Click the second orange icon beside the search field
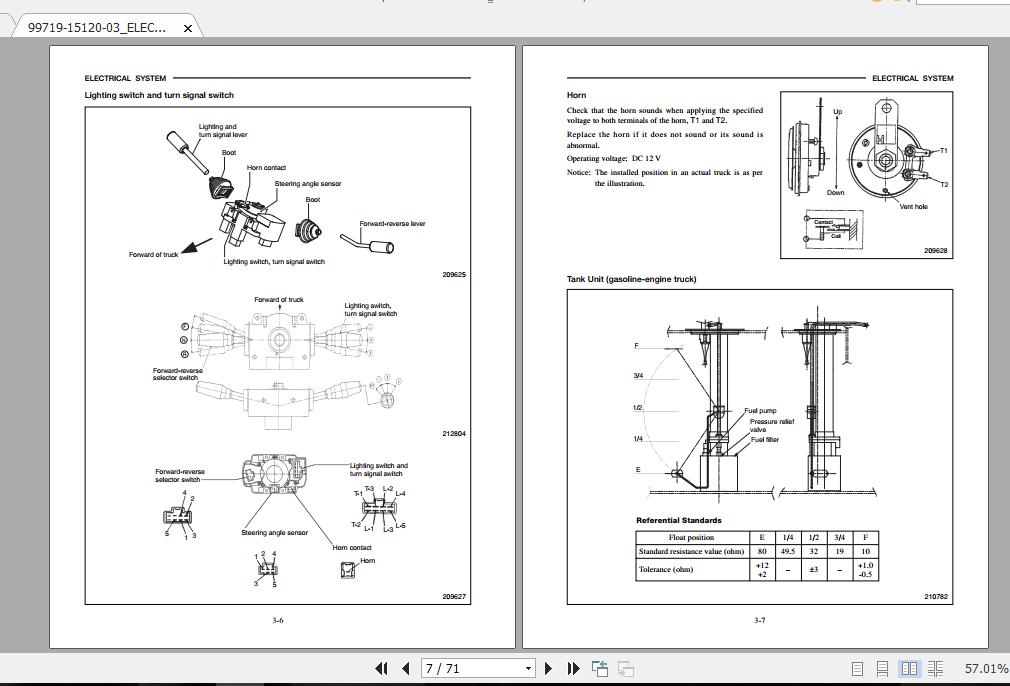Image resolution: width=1010 pixels, height=686 pixels. pyautogui.click(x=897, y=4)
